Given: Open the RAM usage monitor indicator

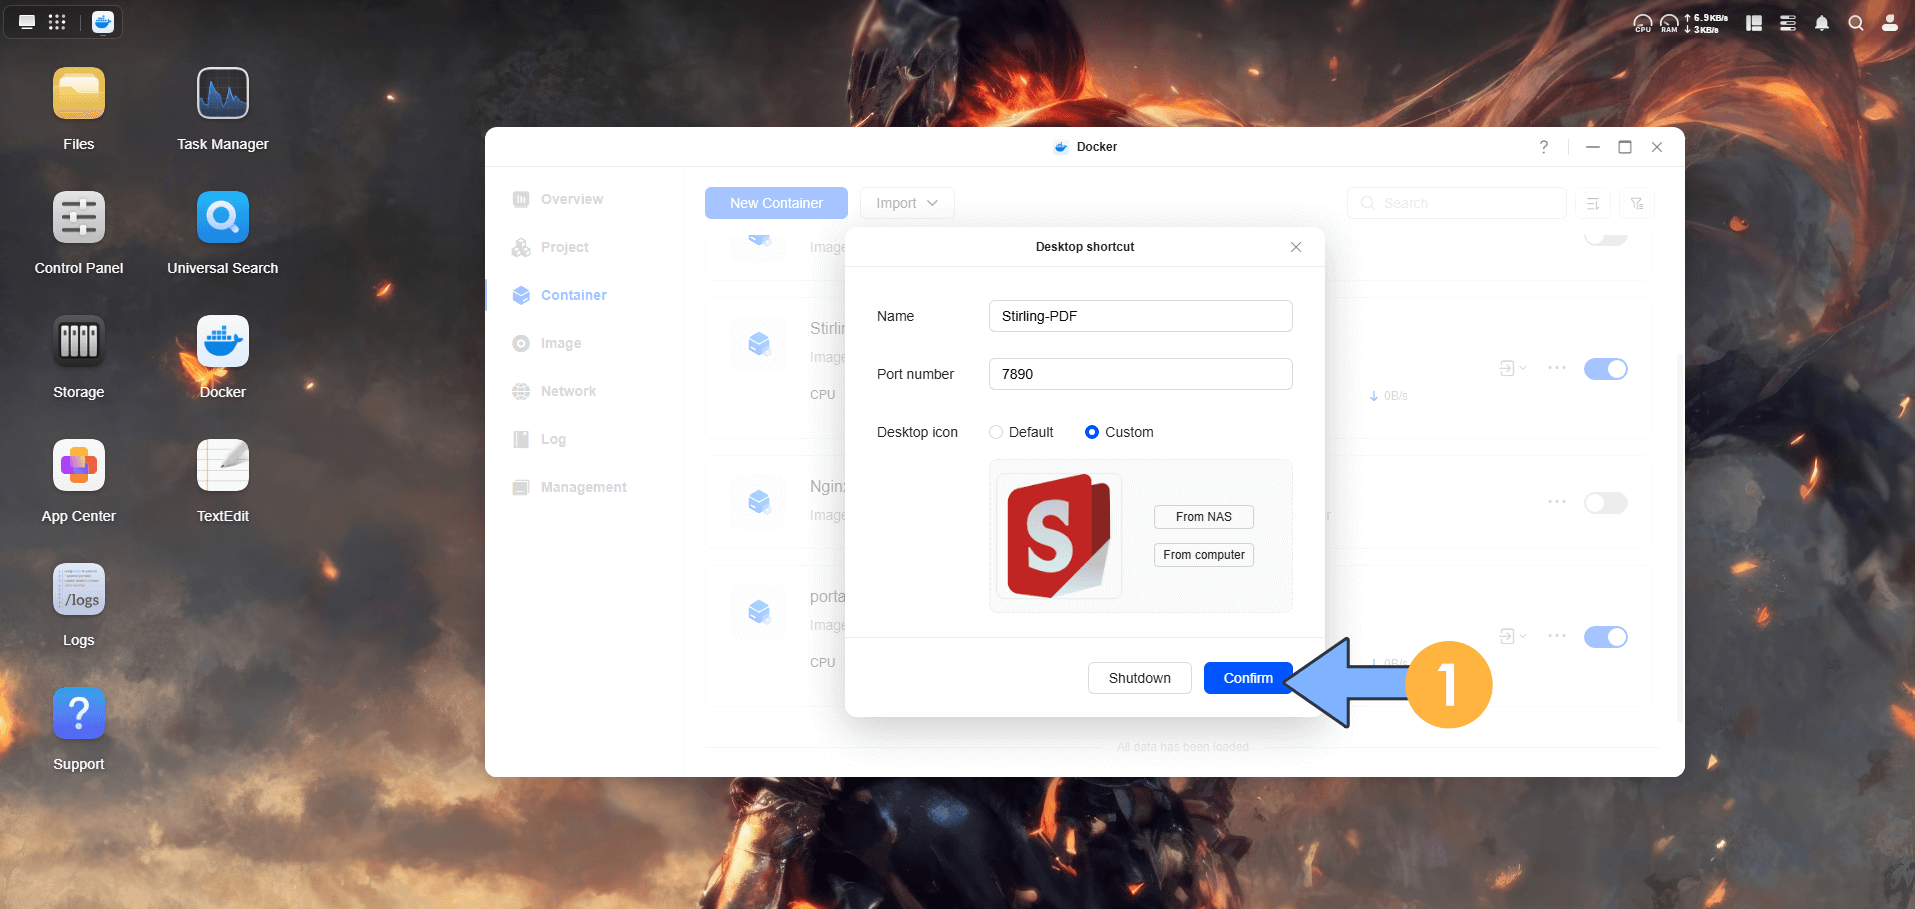Looking at the screenshot, I should (x=1669, y=23).
